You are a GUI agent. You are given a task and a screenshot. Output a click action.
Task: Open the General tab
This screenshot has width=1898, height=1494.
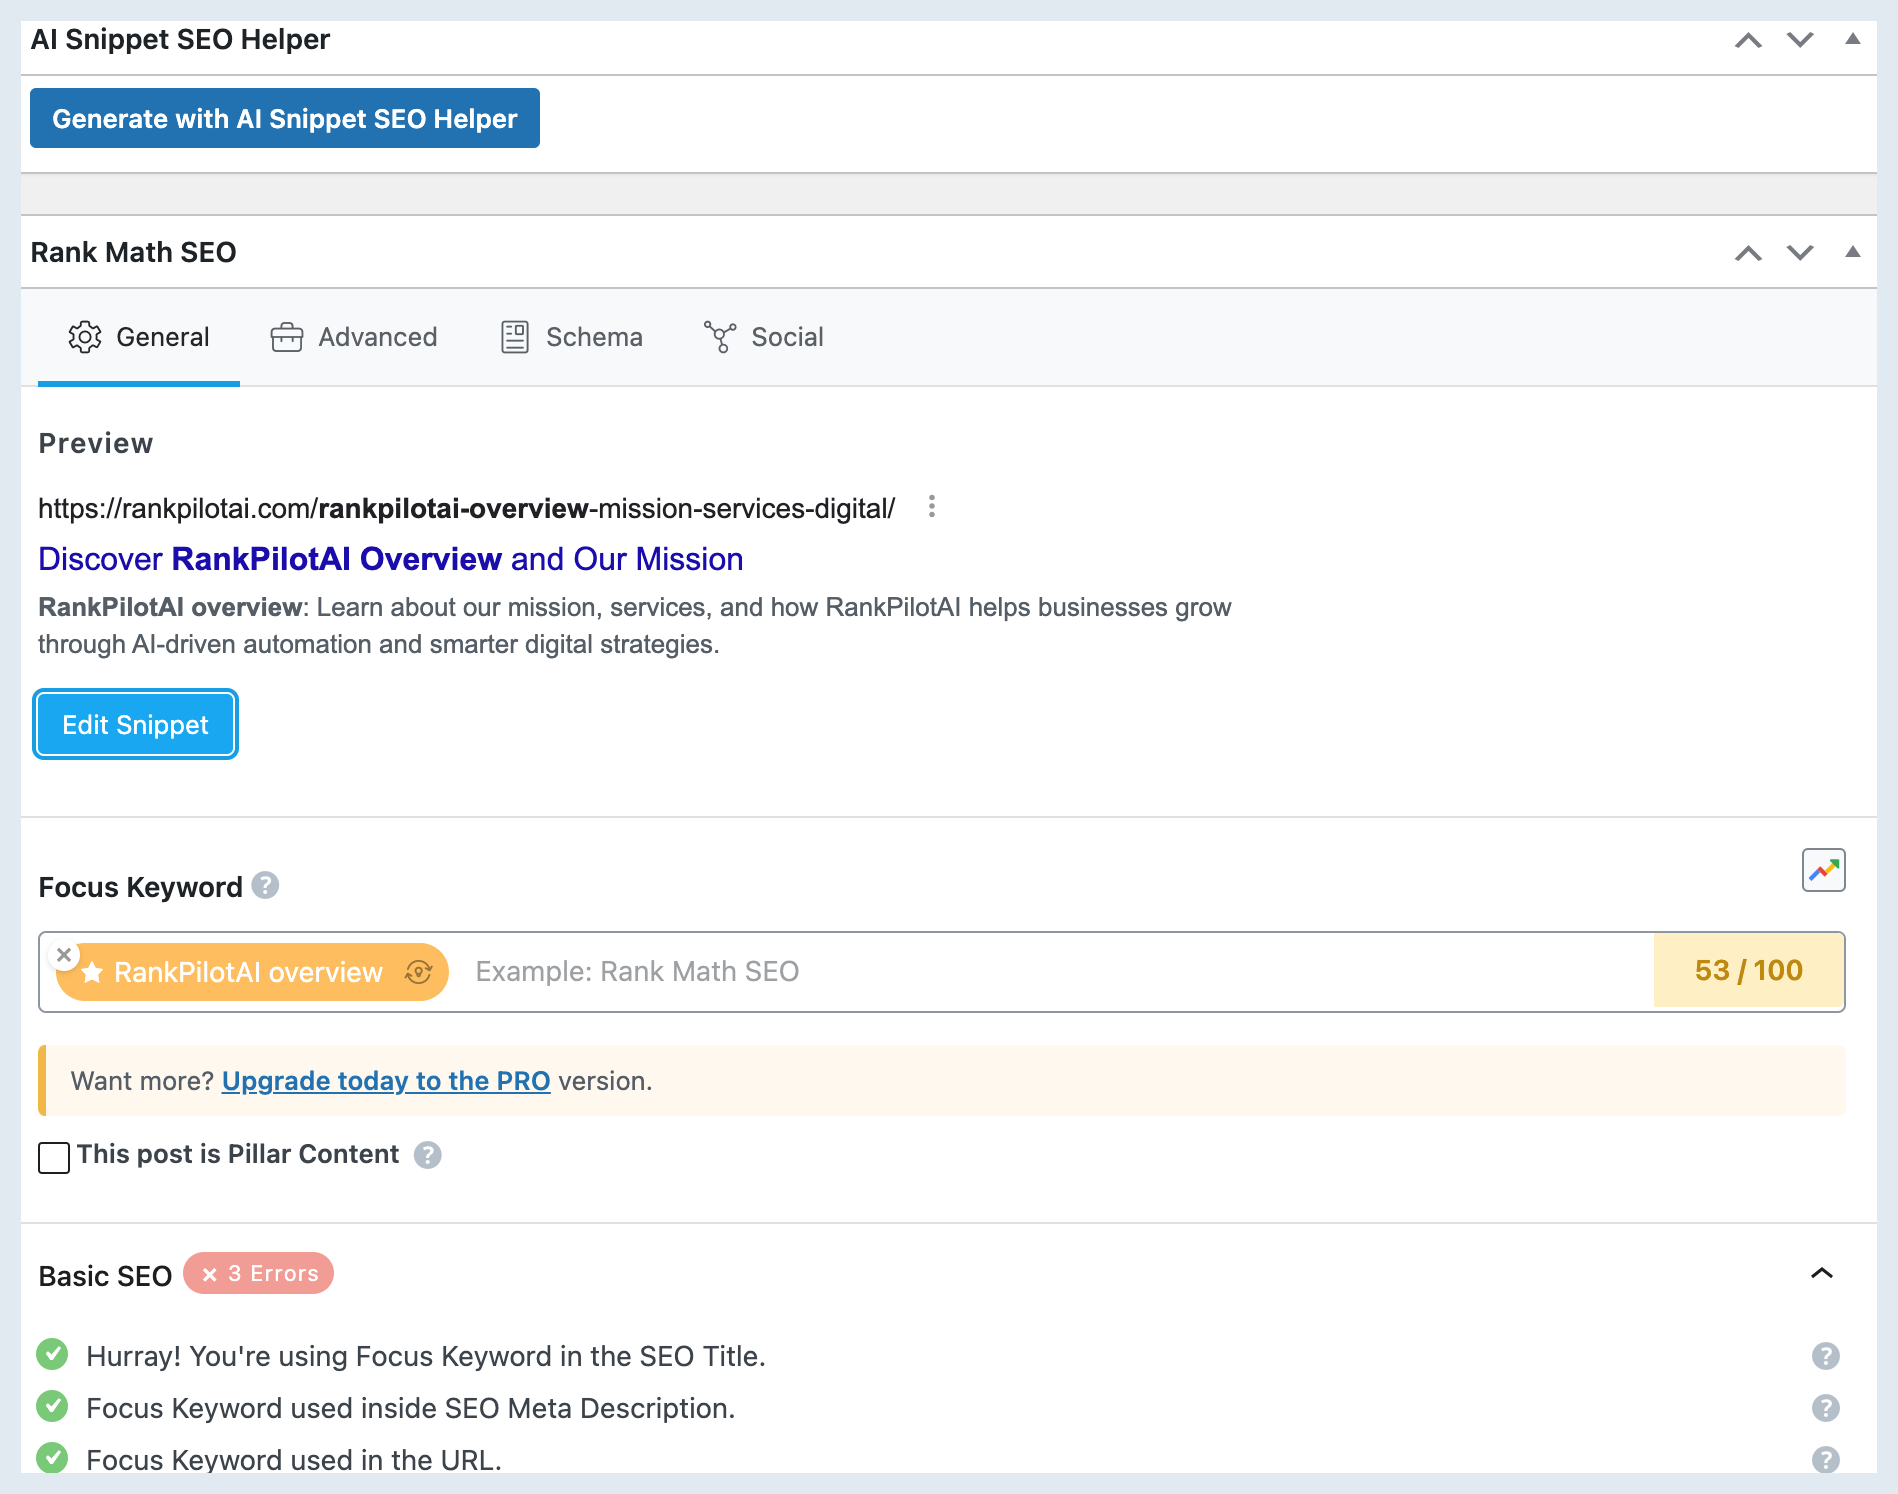pos(139,337)
